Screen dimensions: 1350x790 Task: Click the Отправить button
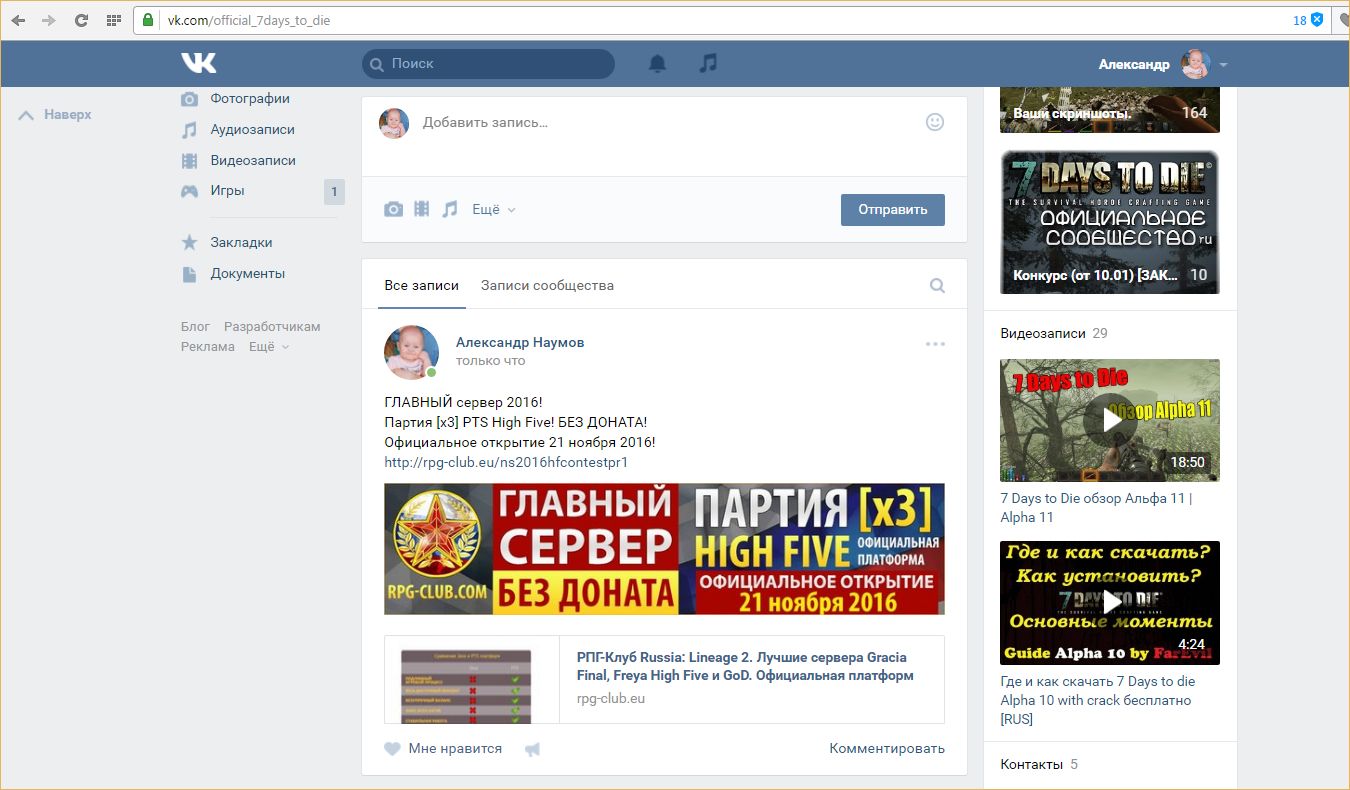click(893, 210)
